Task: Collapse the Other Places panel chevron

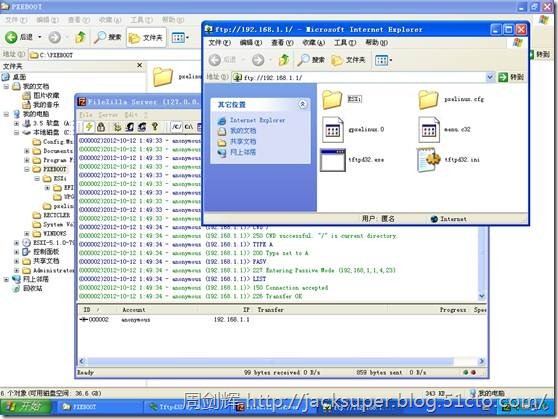Action: coord(302,104)
